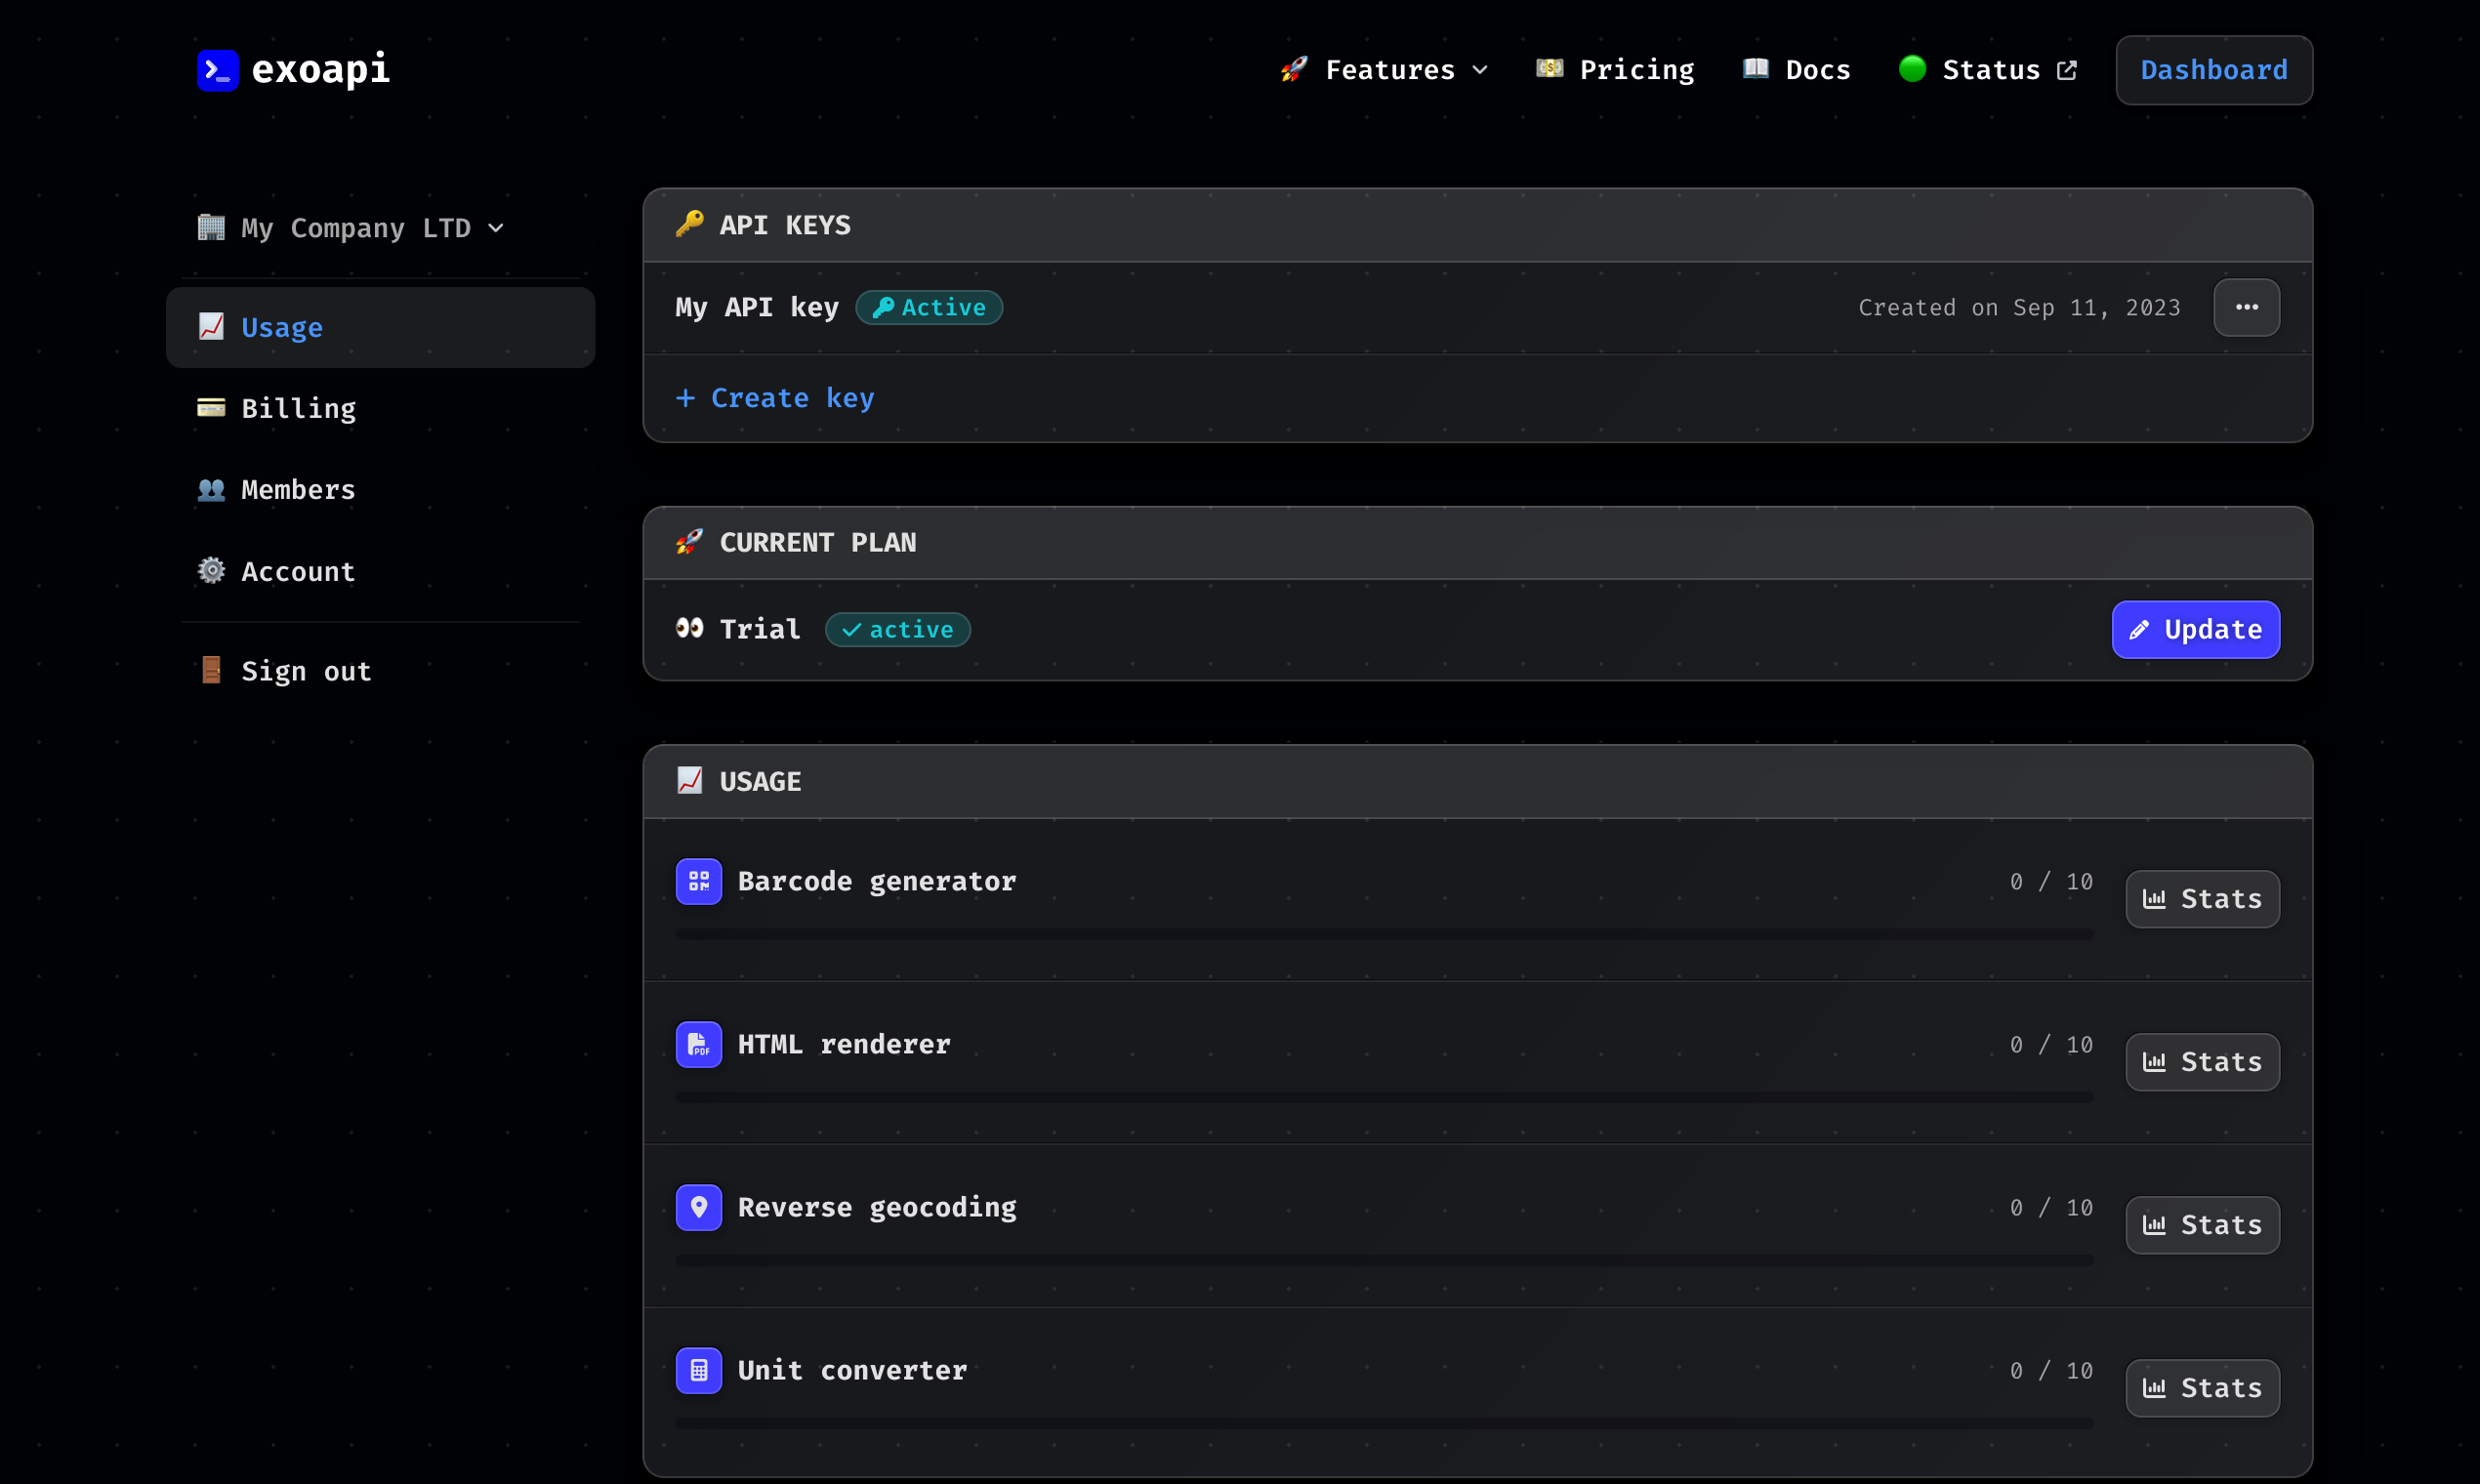Click the Active key status badge
The height and width of the screenshot is (1484, 2480).
coord(928,307)
